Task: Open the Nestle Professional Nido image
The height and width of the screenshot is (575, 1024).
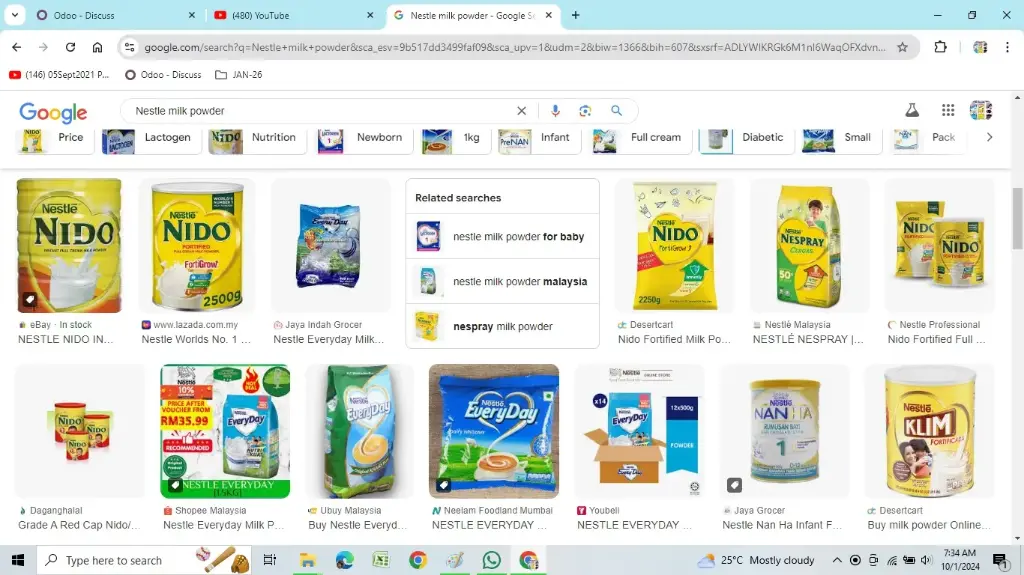Action: (940, 246)
